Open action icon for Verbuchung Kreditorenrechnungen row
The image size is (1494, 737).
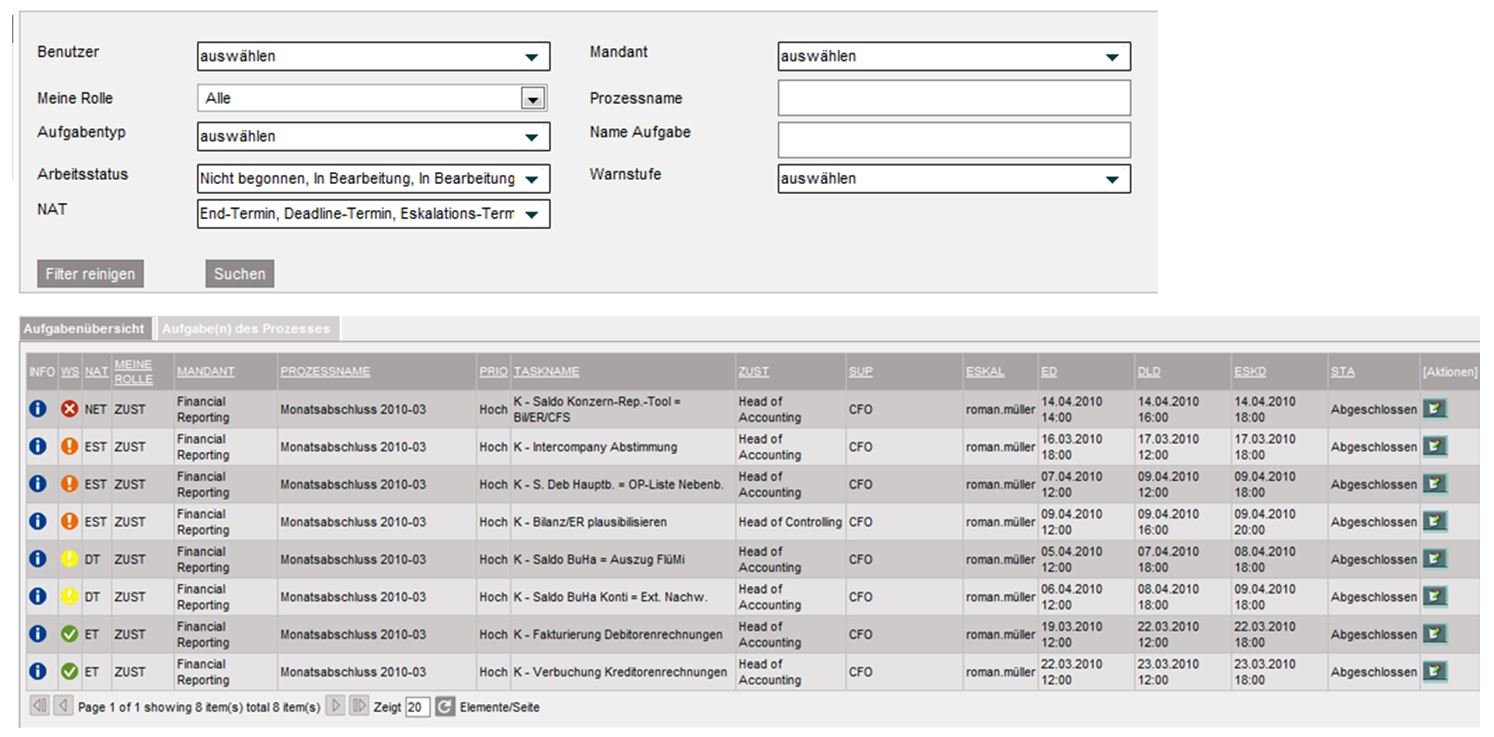point(1435,672)
